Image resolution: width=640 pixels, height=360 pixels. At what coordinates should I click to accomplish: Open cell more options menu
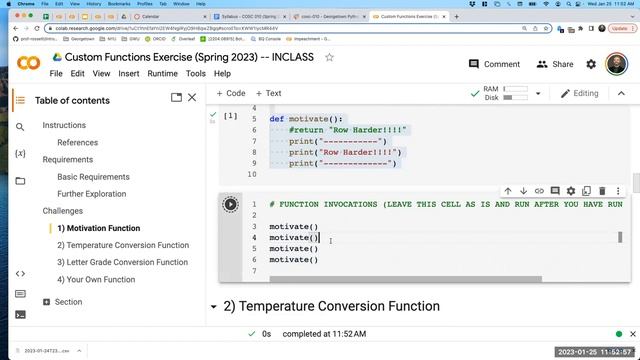(618, 191)
